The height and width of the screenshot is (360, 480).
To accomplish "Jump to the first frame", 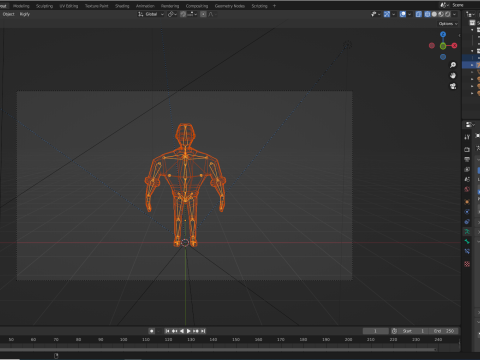I will (168, 331).
